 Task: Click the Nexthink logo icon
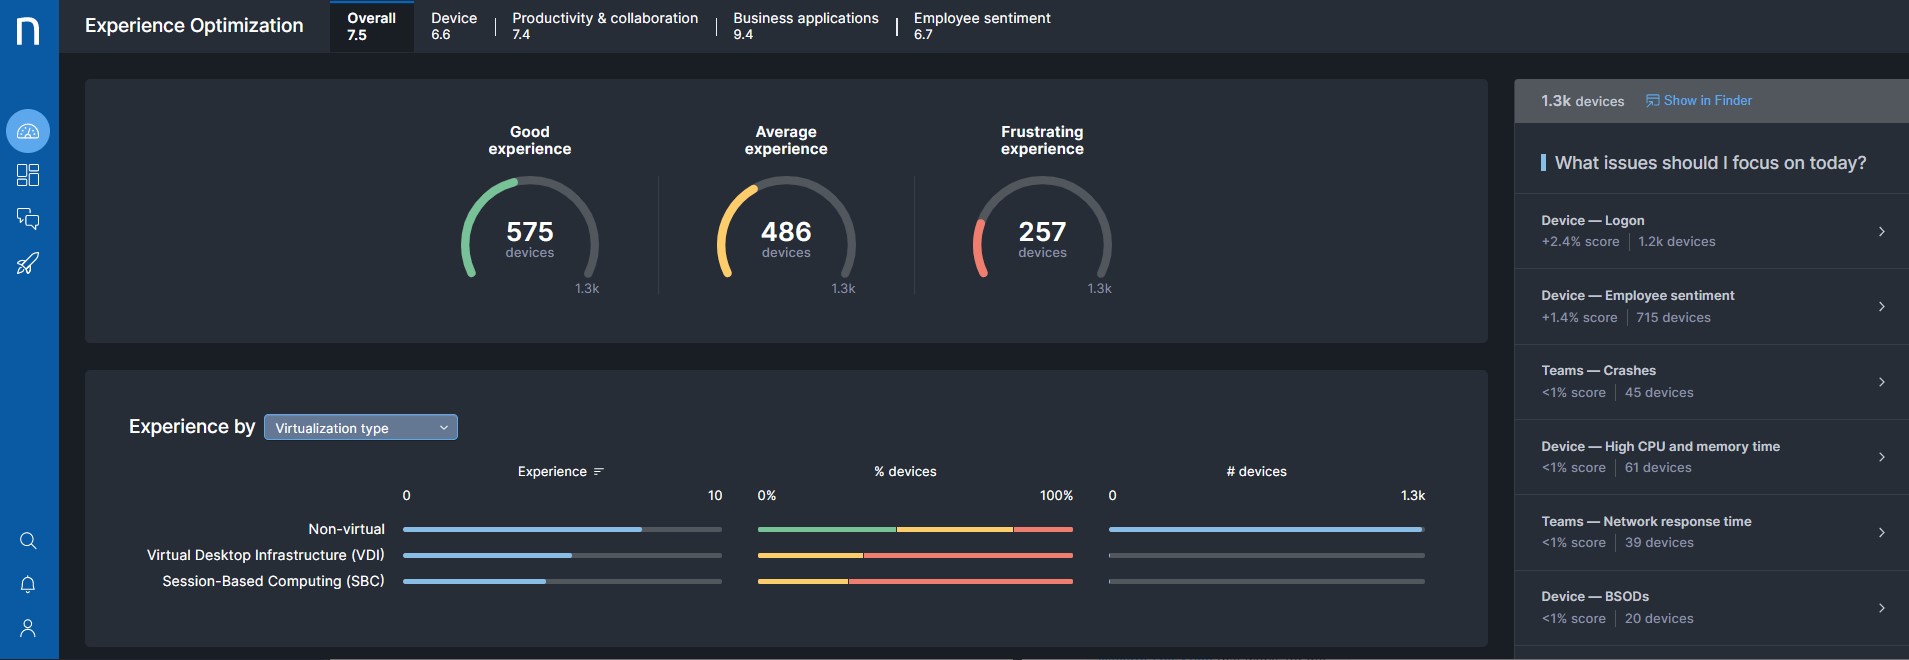[x=28, y=31]
